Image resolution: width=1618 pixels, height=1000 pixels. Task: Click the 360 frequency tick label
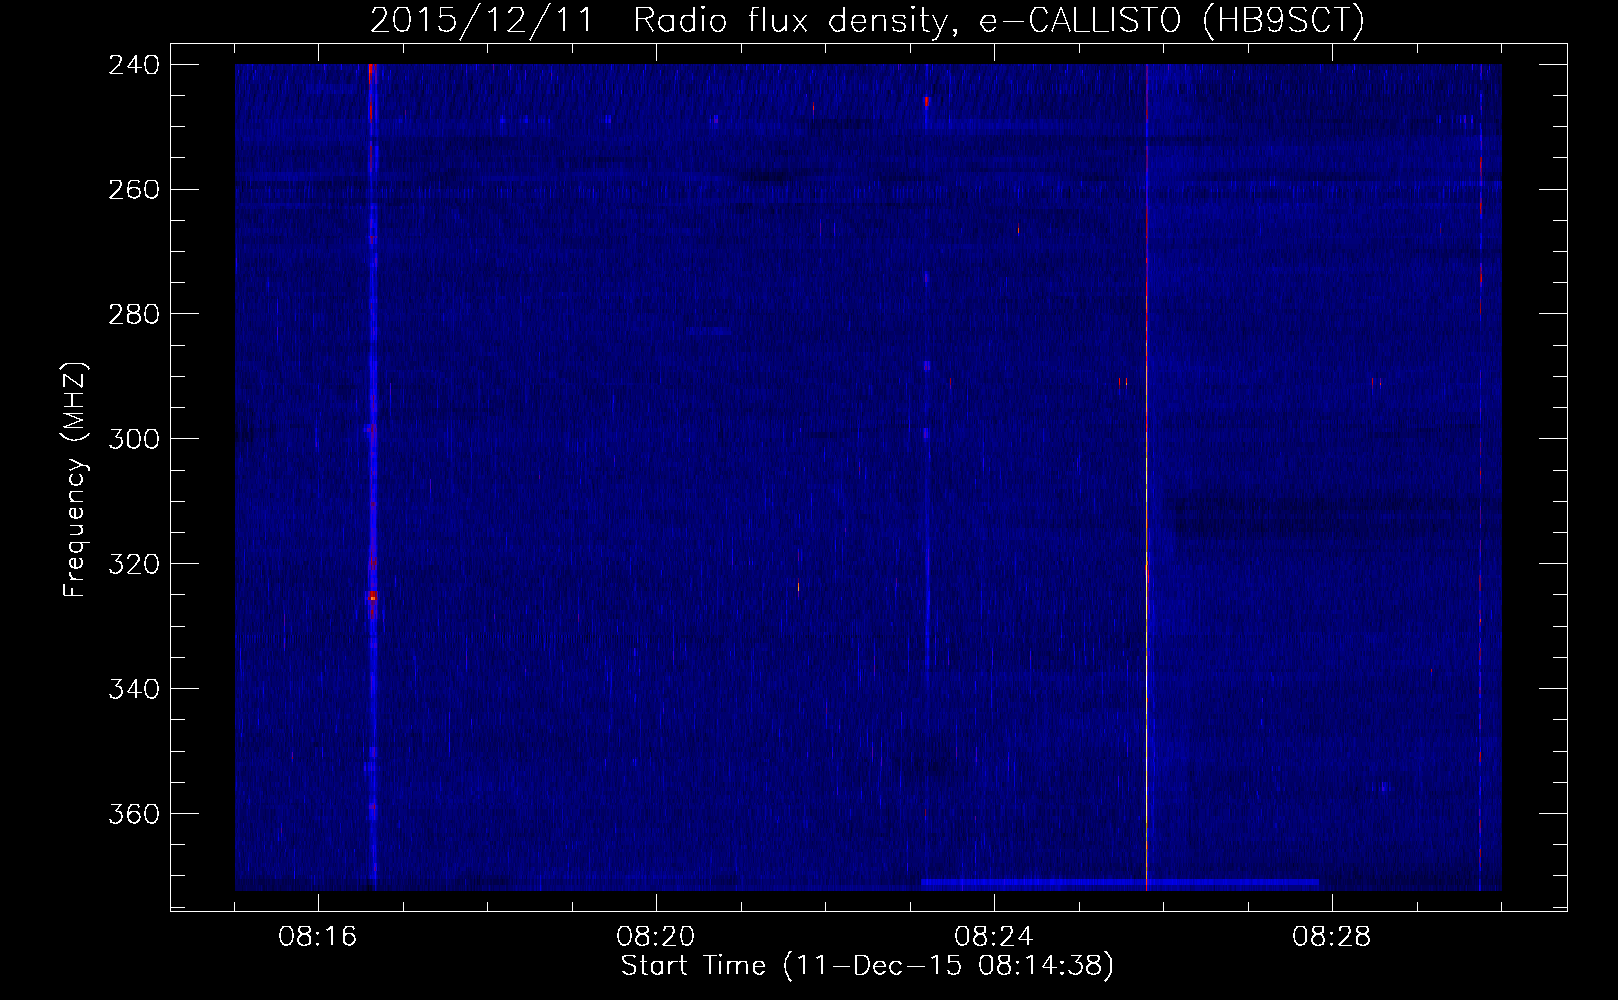133,814
